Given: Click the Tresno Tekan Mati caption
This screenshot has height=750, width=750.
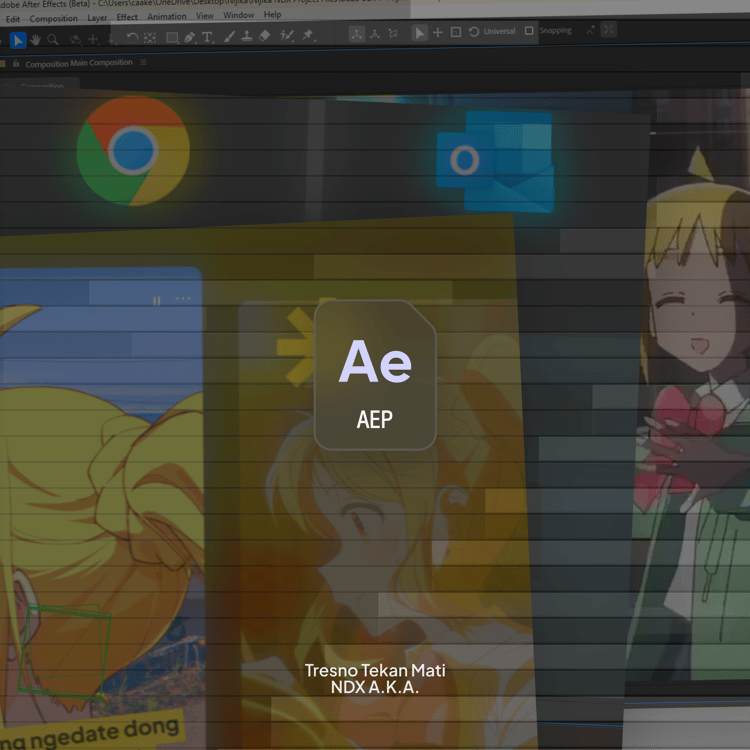Looking at the screenshot, I should pos(375,670).
